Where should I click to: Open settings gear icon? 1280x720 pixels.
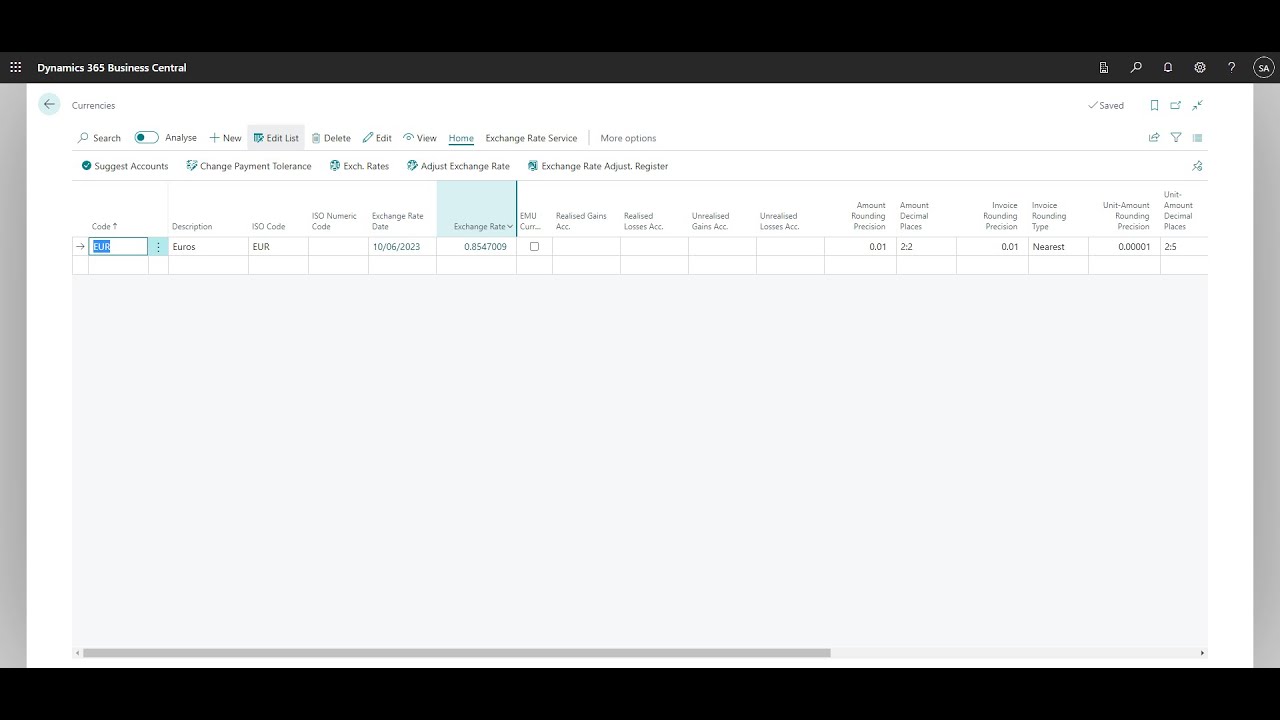(1200, 68)
